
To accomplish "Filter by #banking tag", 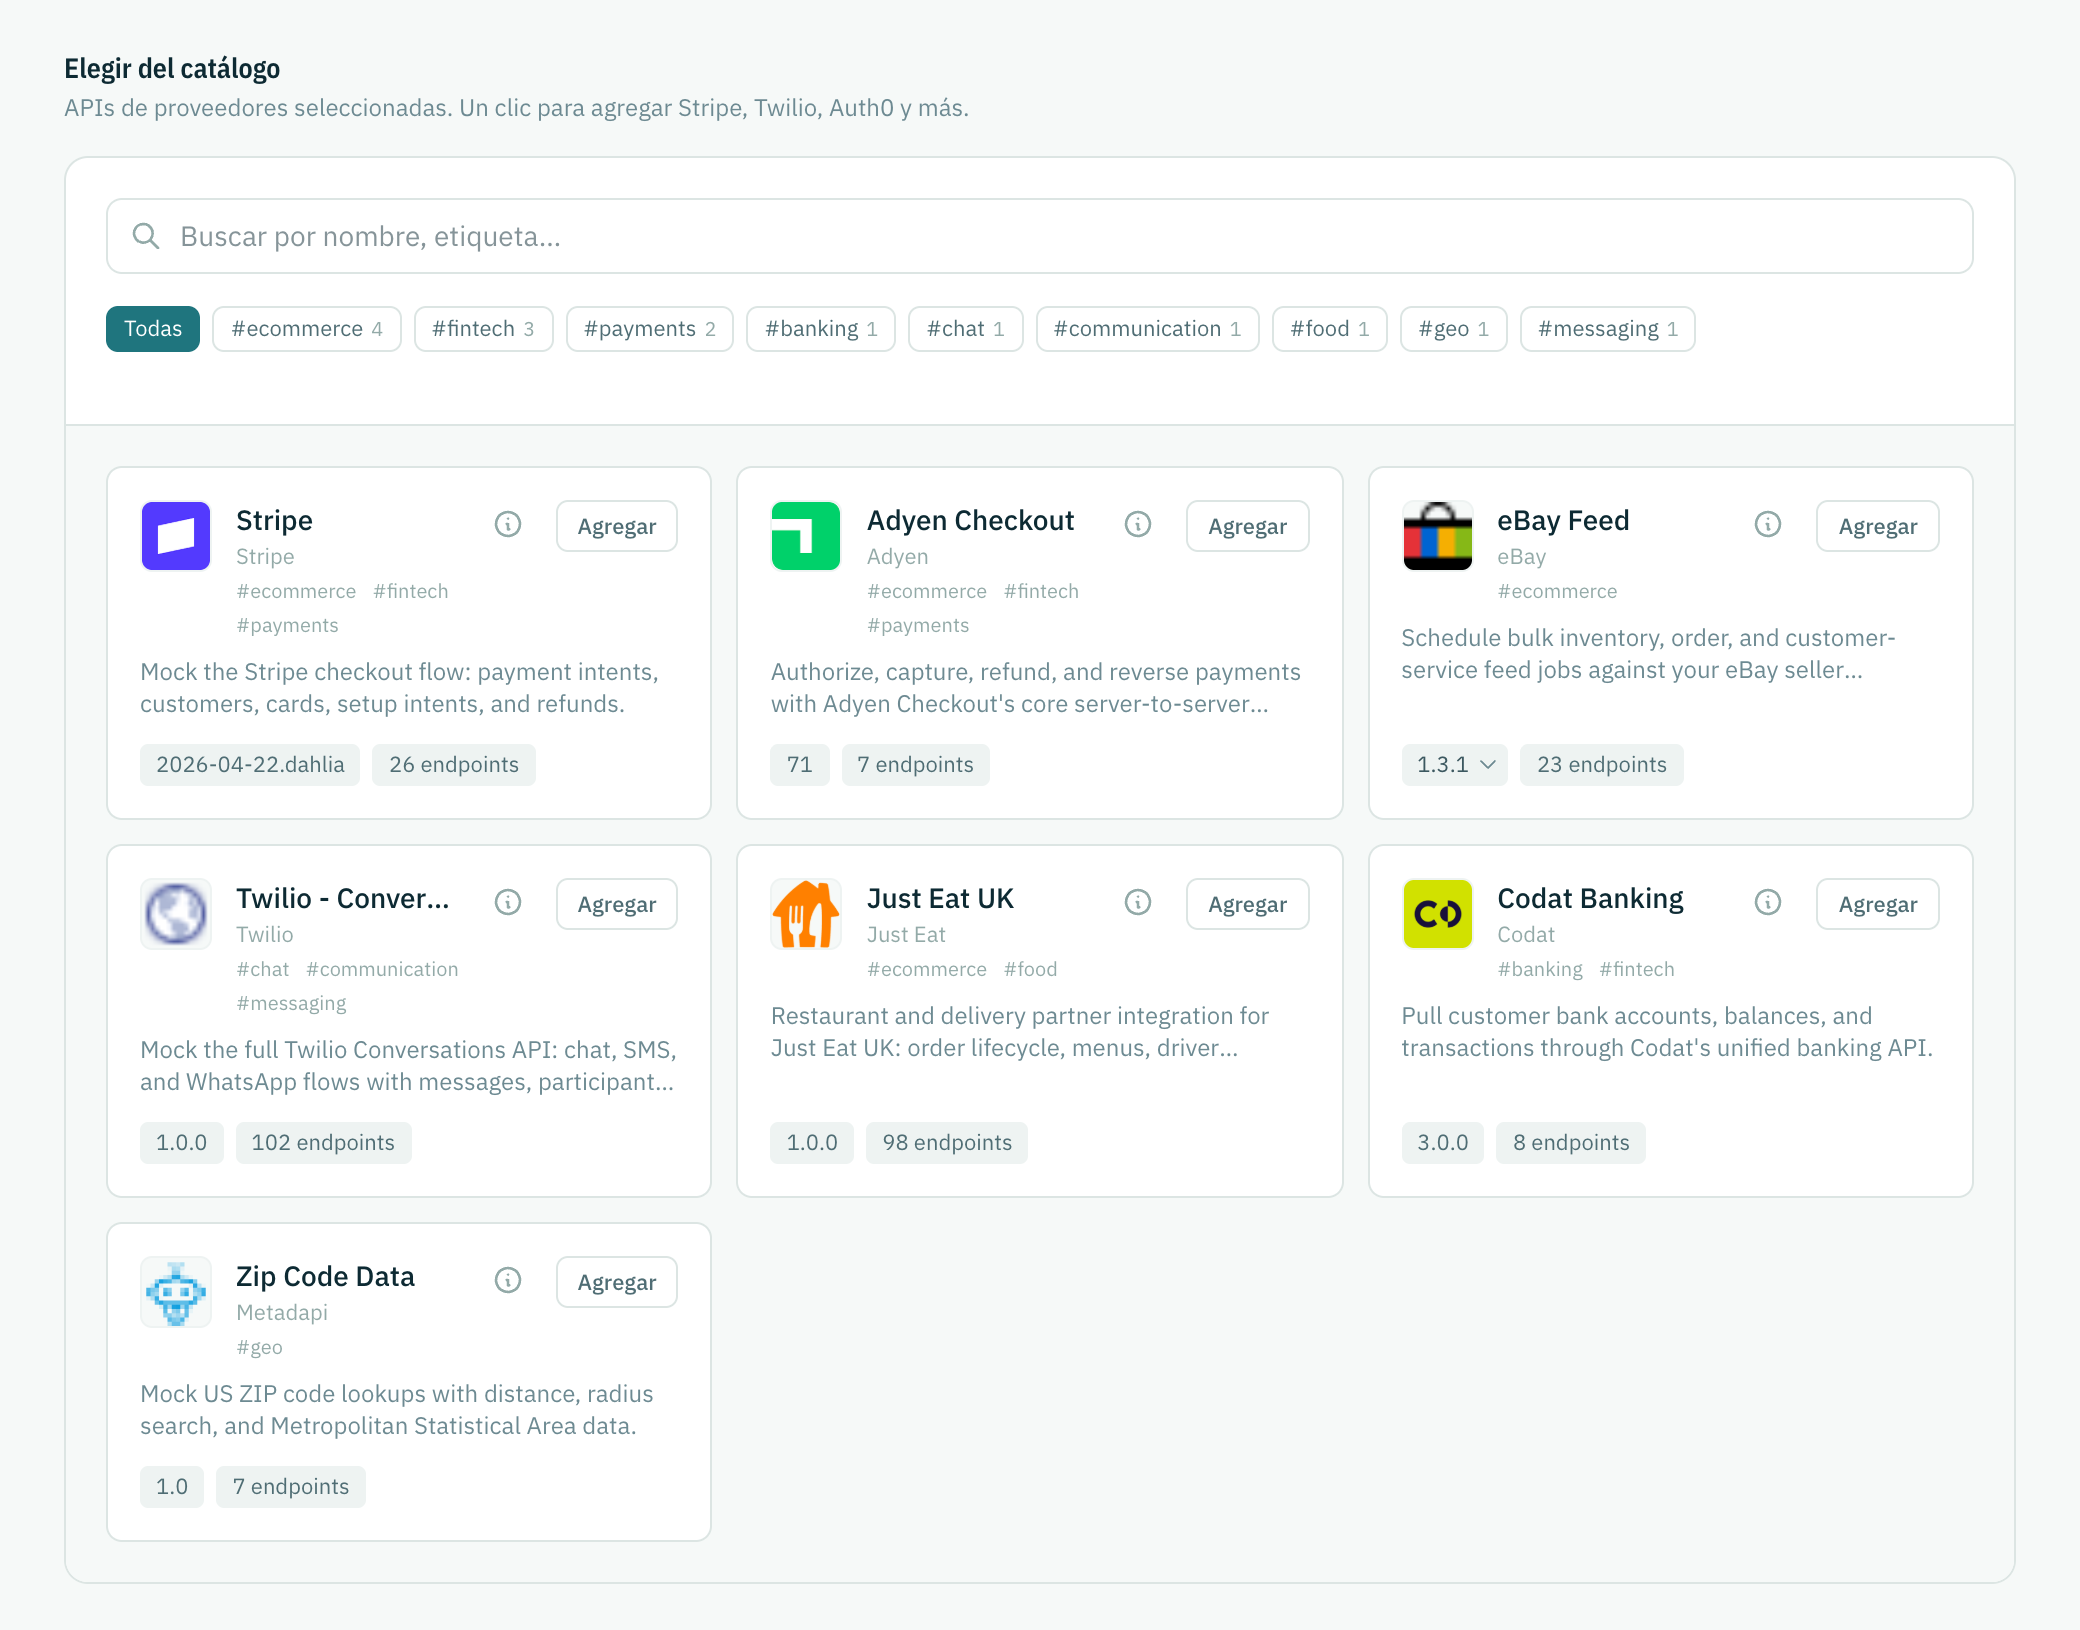I will [821, 329].
